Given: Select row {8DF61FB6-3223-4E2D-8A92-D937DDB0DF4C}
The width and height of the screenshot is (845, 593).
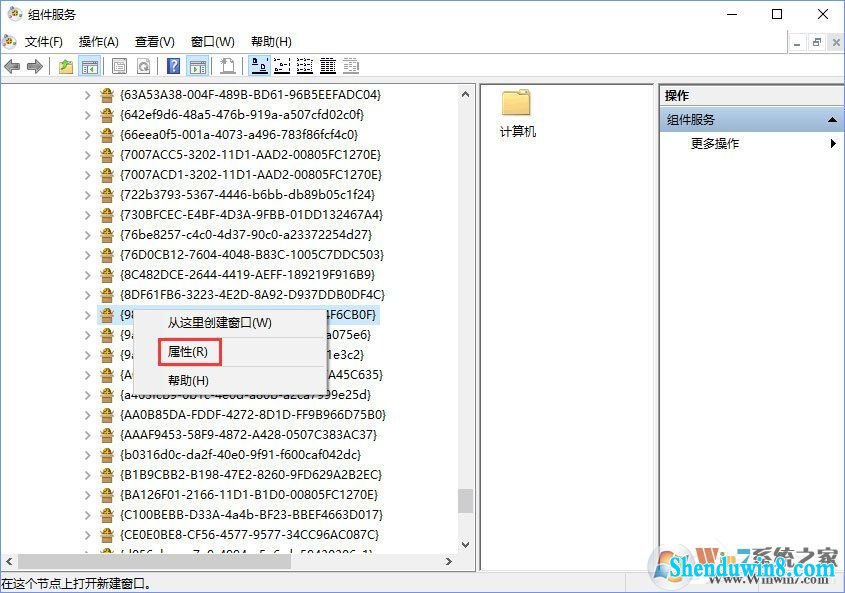Looking at the screenshot, I should tap(252, 295).
